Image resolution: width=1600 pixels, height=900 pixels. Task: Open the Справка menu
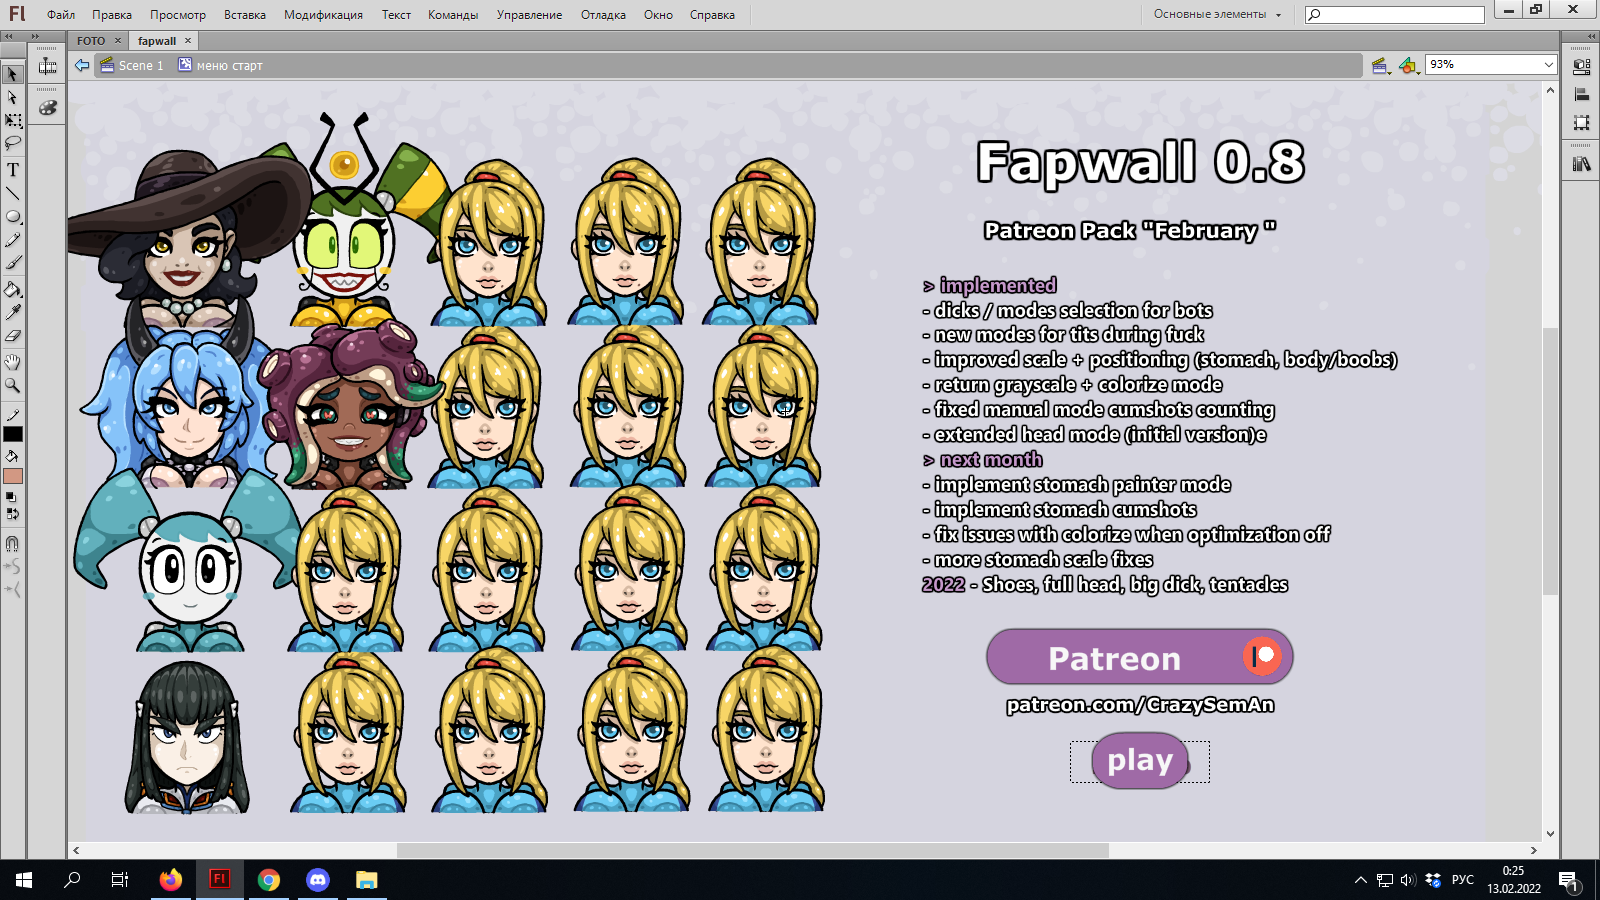(x=712, y=15)
